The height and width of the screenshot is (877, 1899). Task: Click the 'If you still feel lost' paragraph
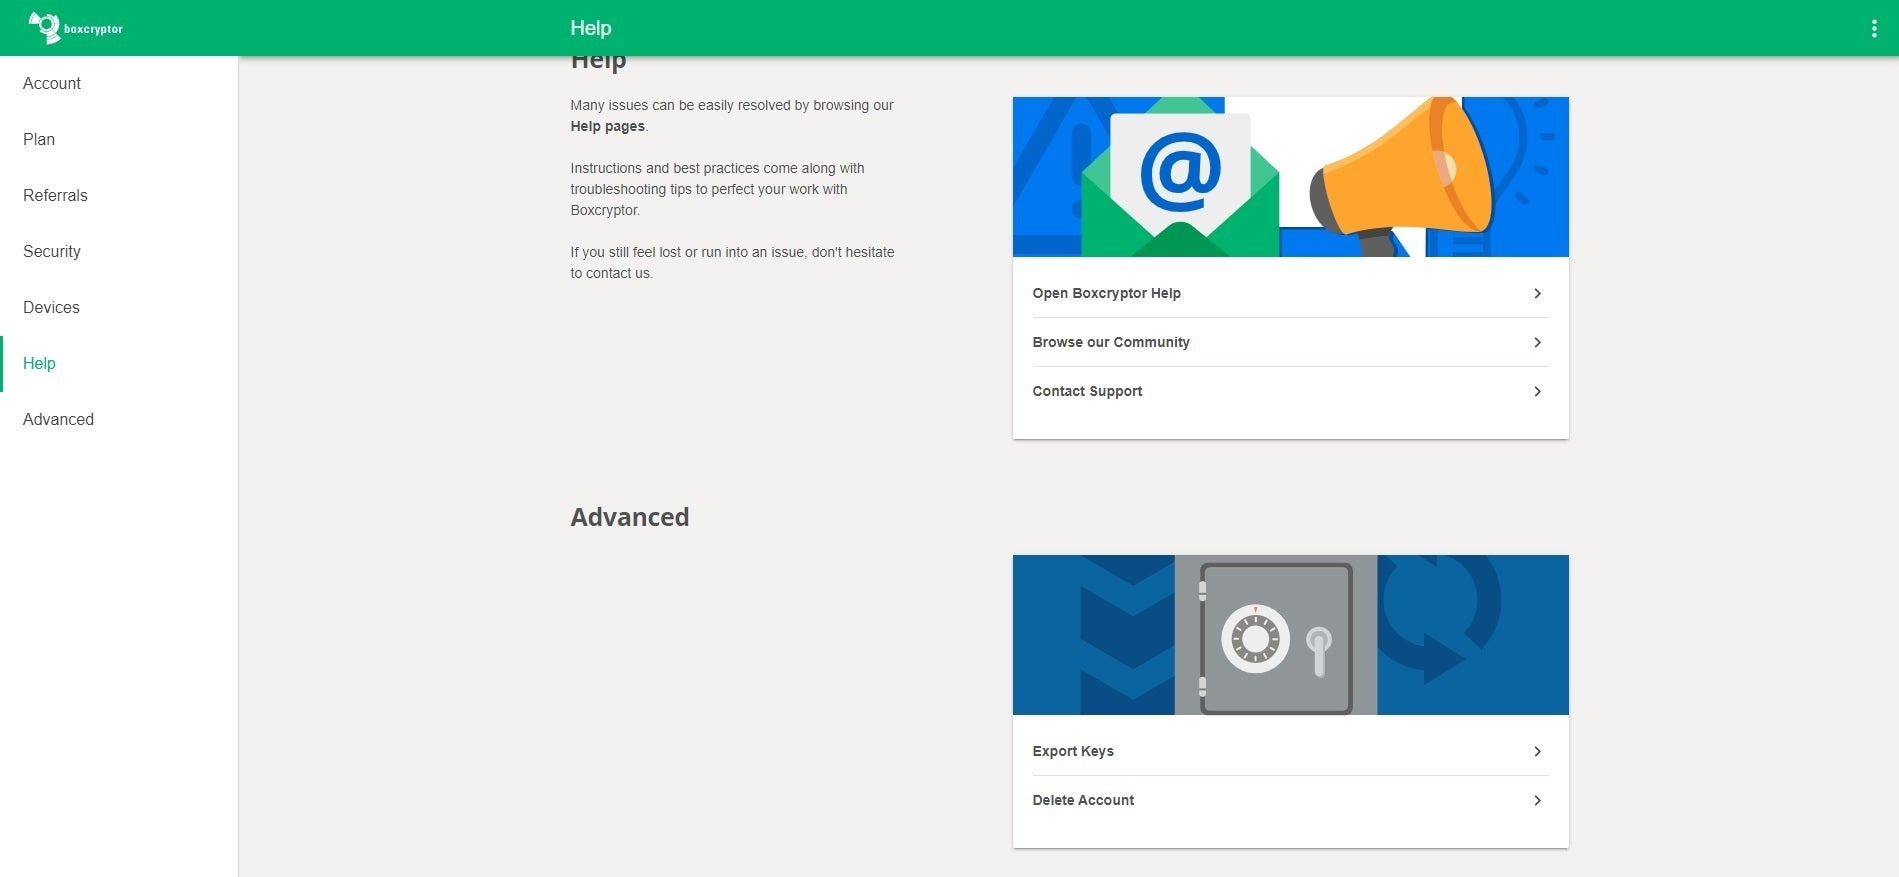(x=732, y=262)
